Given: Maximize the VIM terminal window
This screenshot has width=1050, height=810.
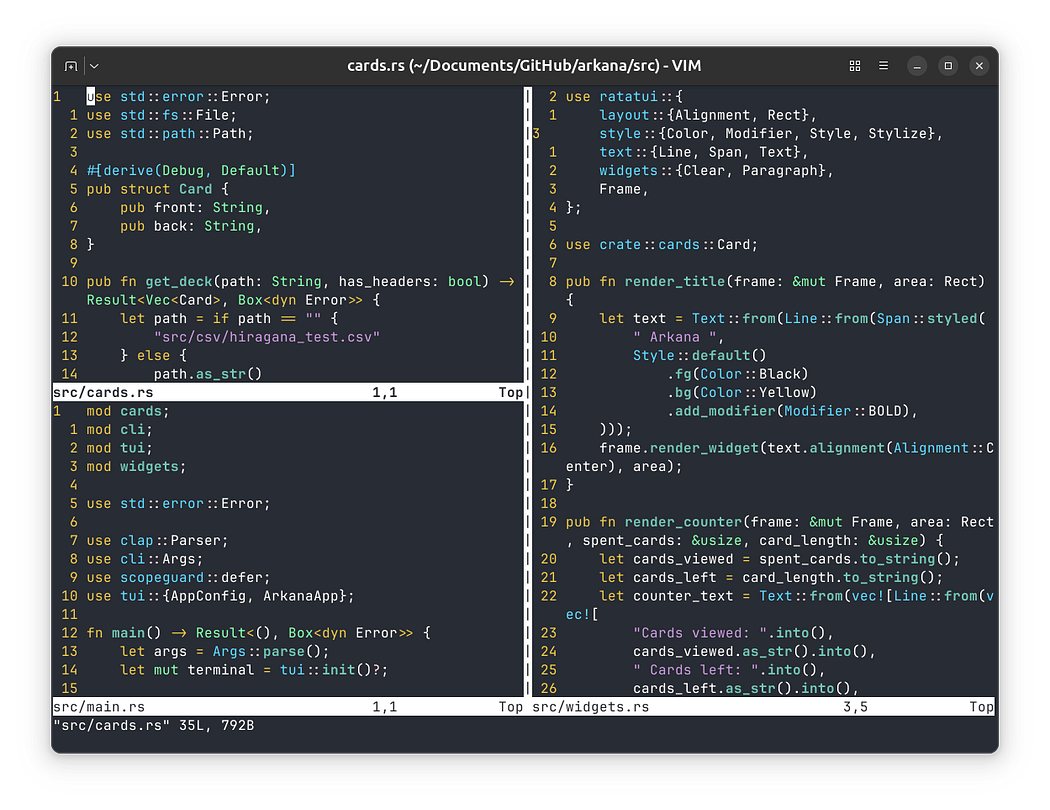Looking at the screenshot, I should pyautogui.click(x=948, y=66).
